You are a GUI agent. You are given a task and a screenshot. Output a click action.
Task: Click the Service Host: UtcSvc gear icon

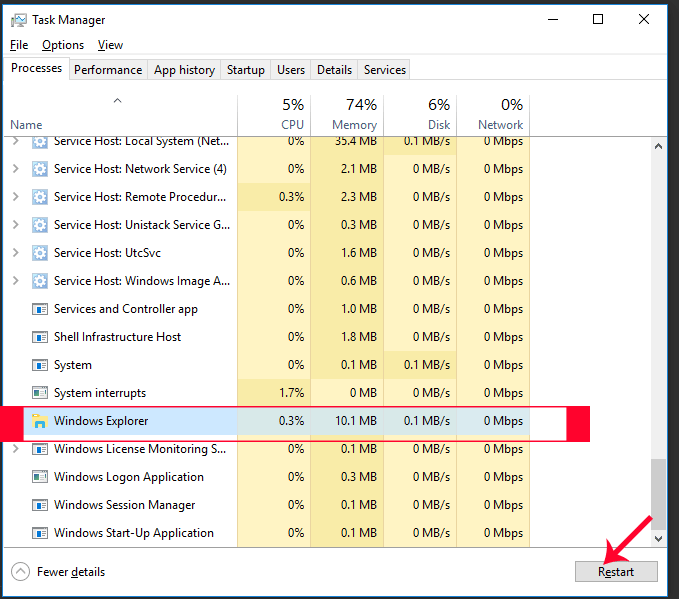pos(40,253)
